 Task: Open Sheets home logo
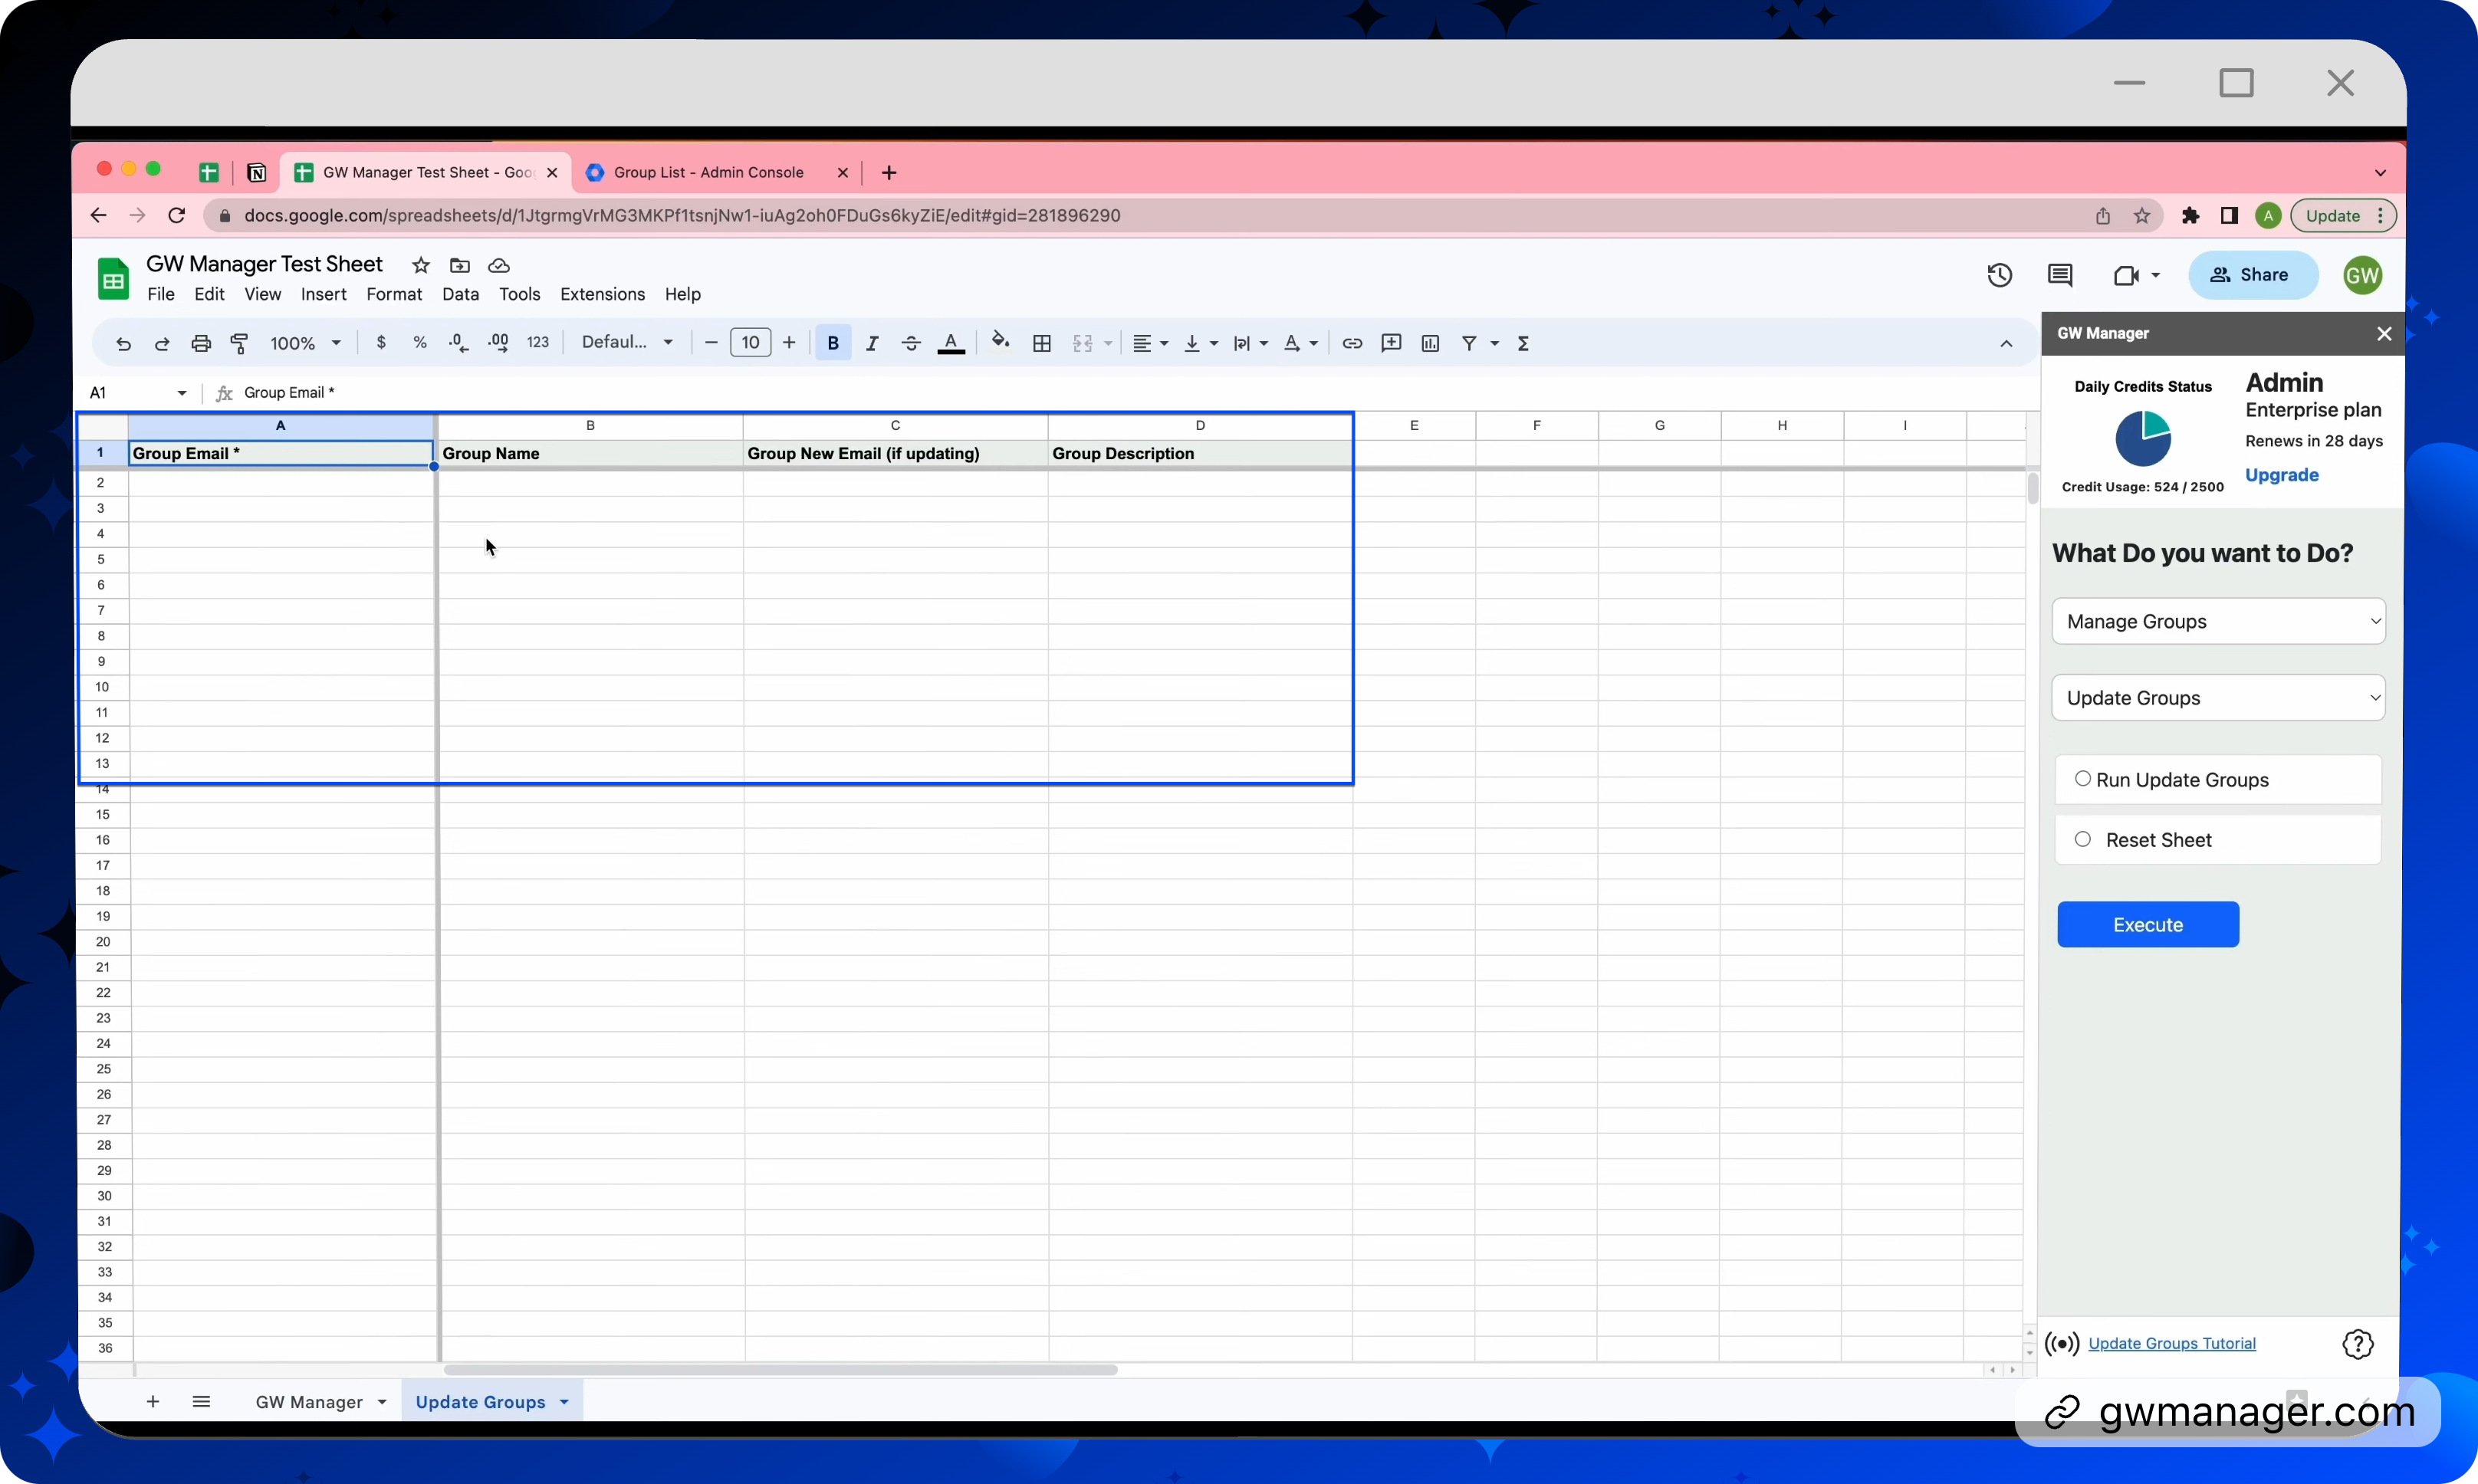click(113, 278)
